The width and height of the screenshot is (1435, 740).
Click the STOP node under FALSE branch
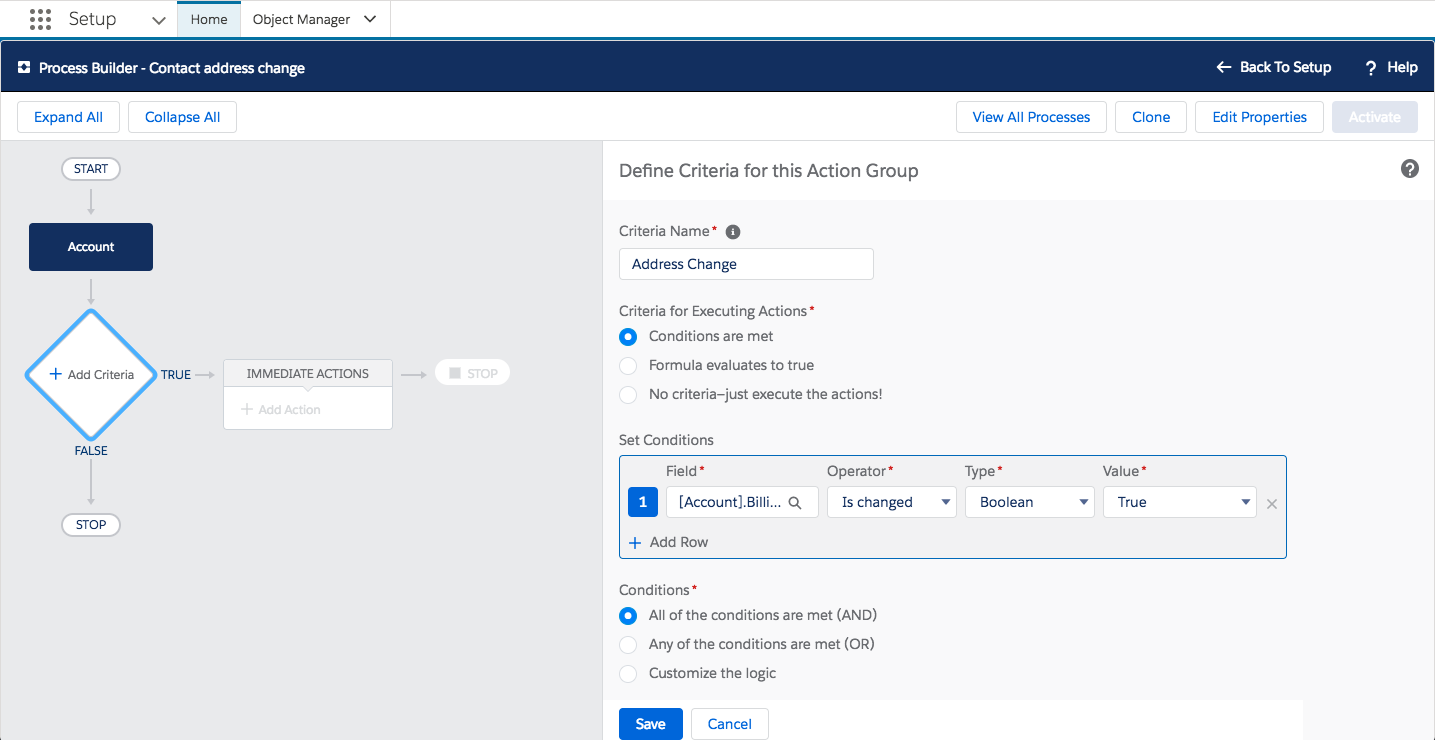point(91,525)
